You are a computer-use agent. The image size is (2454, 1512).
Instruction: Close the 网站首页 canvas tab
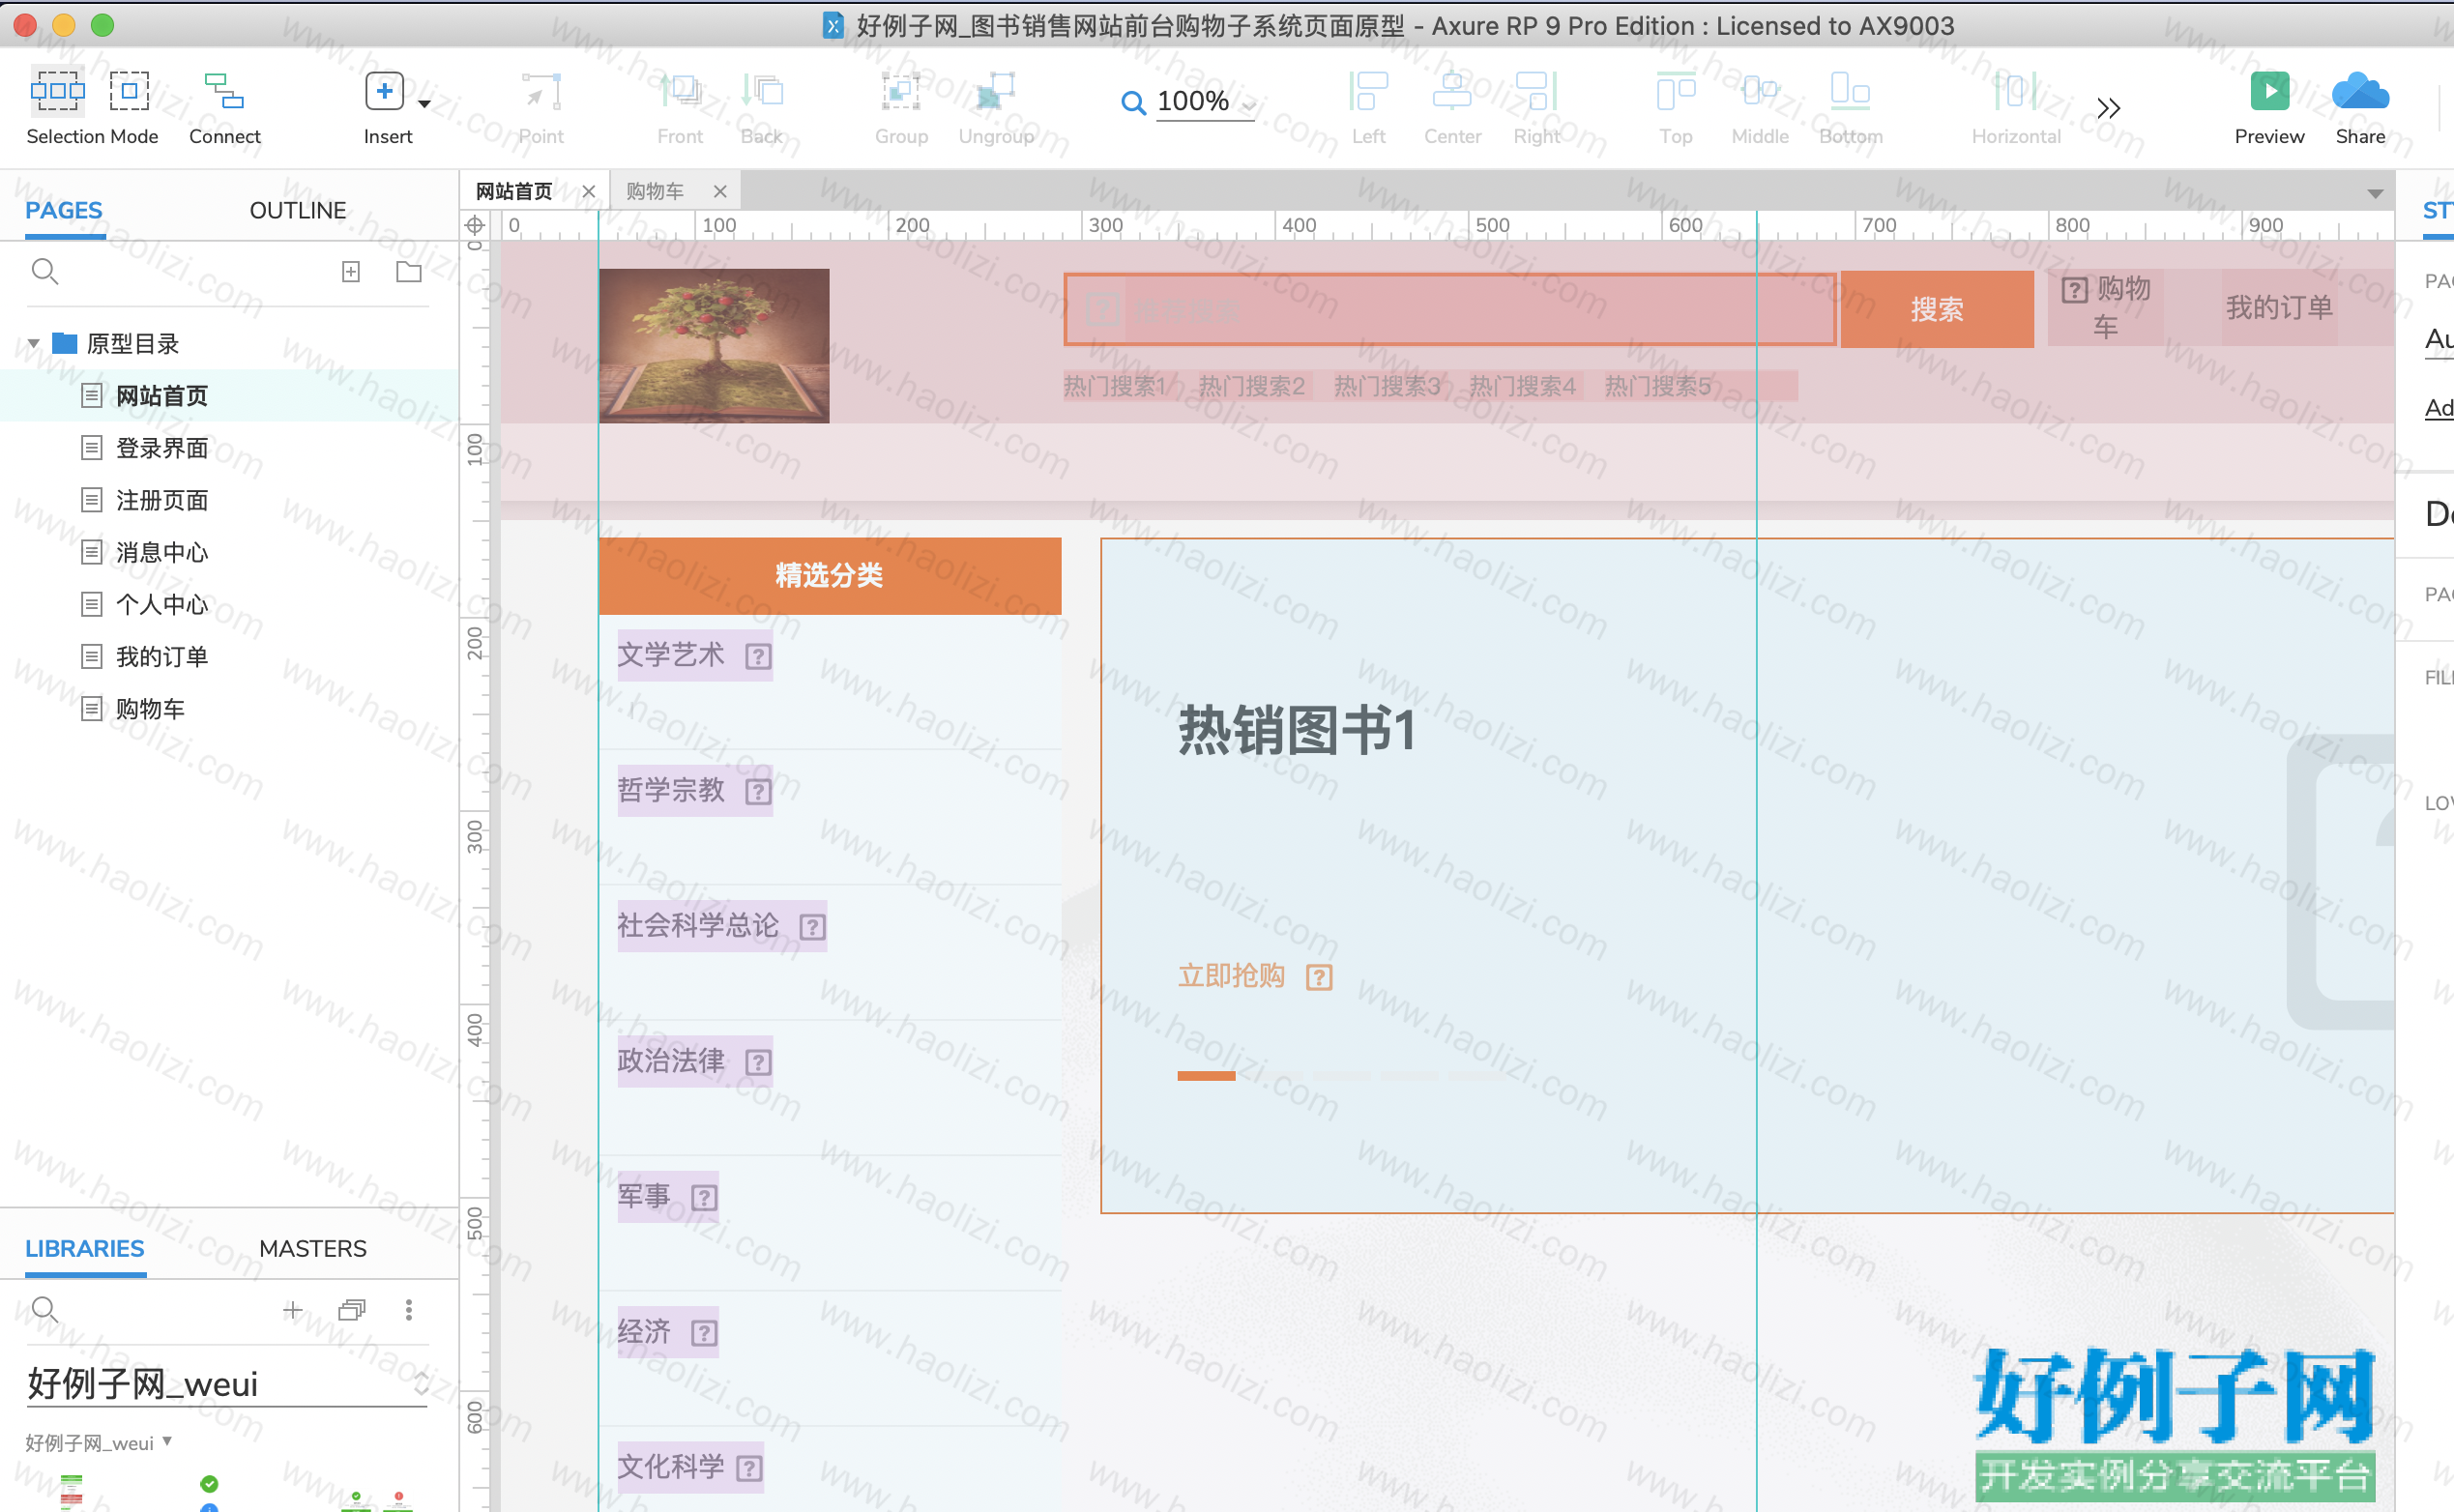click(589, 191)
